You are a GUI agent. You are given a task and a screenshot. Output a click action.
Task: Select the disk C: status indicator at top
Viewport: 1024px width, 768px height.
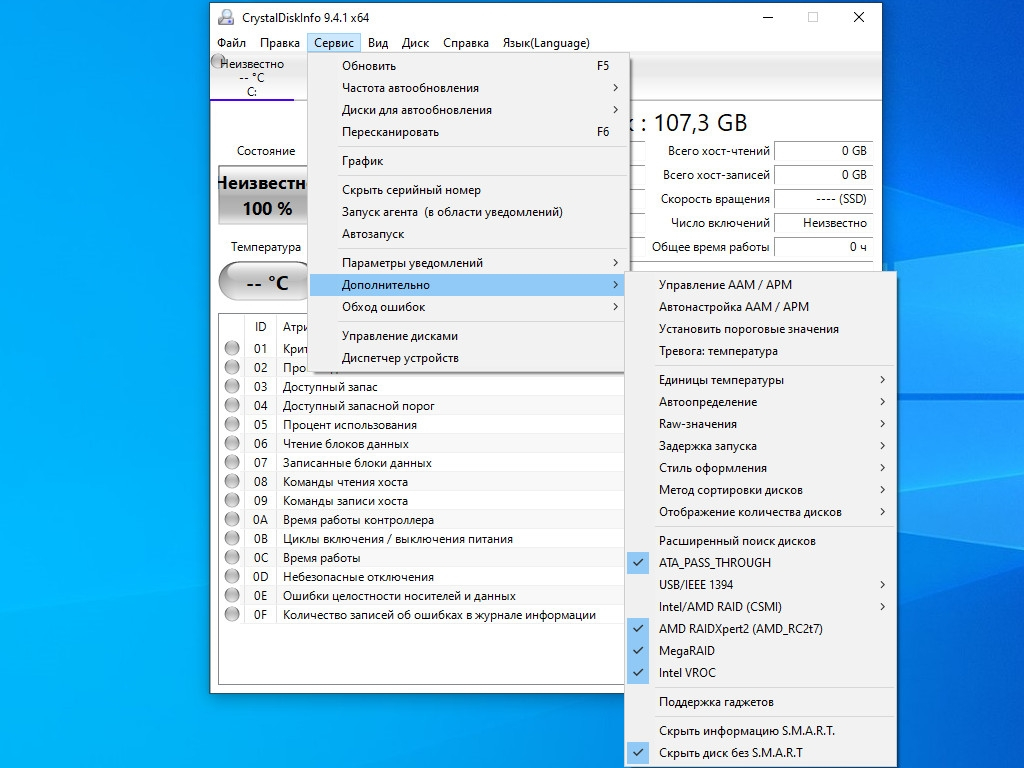coord(218,62)
